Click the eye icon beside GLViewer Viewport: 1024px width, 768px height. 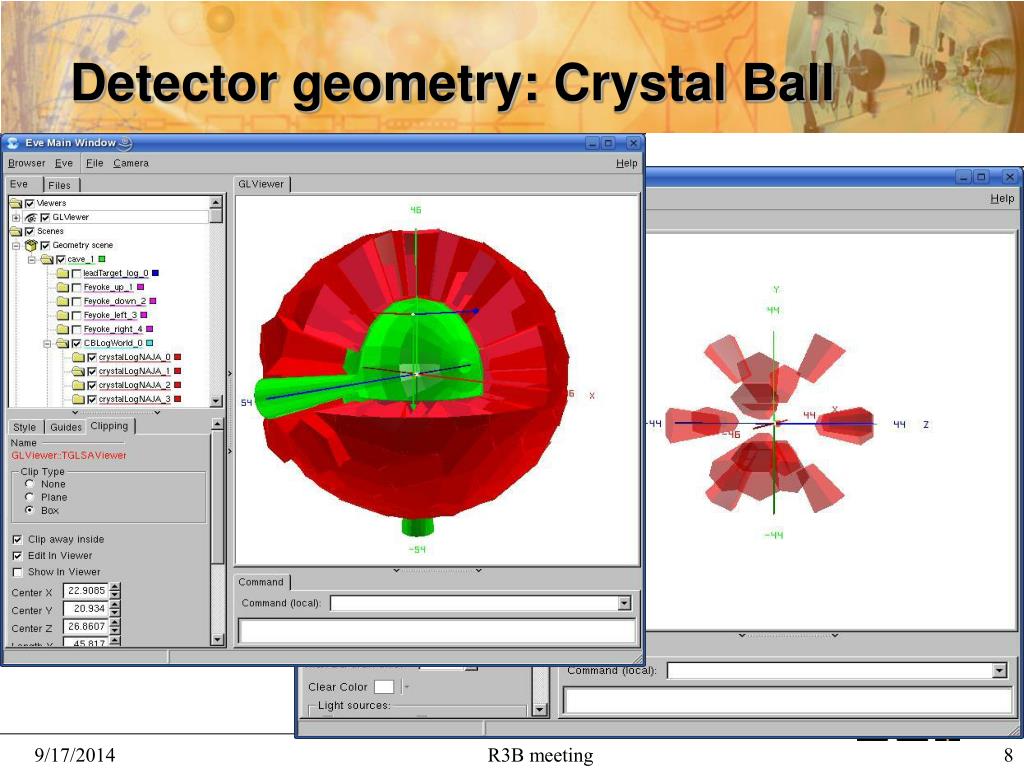[x=30, y=217]
